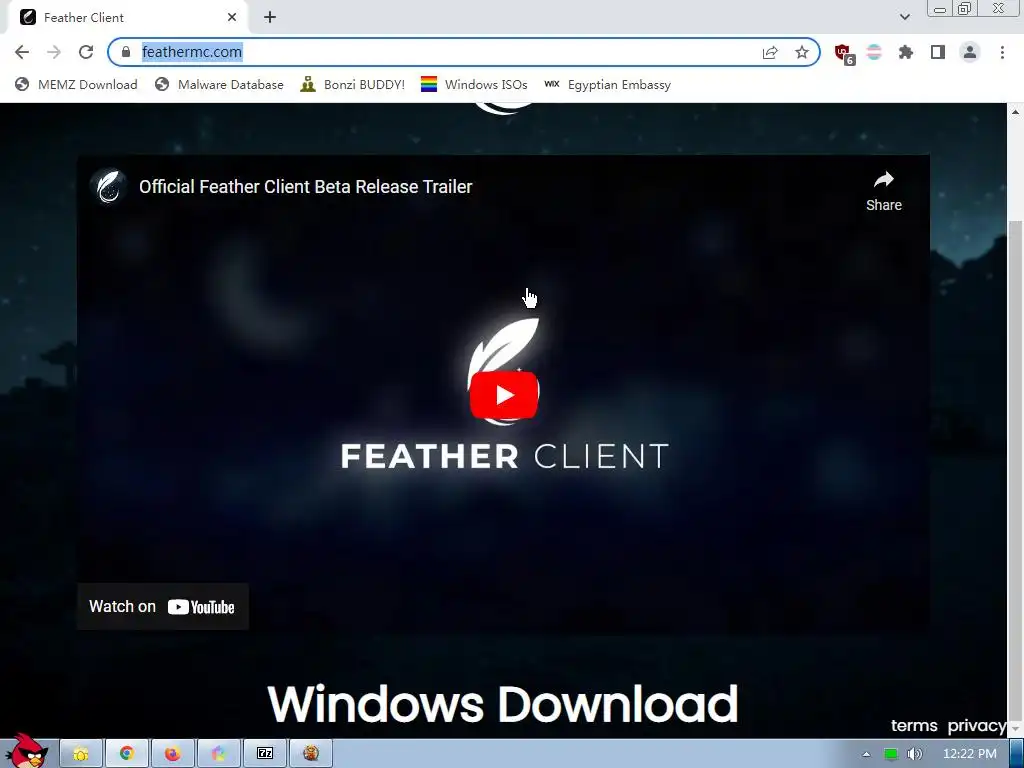Open the Egyptian Embassy bookmark
1024x768 pixels.
pyautogui.click(x=607, y=84)
